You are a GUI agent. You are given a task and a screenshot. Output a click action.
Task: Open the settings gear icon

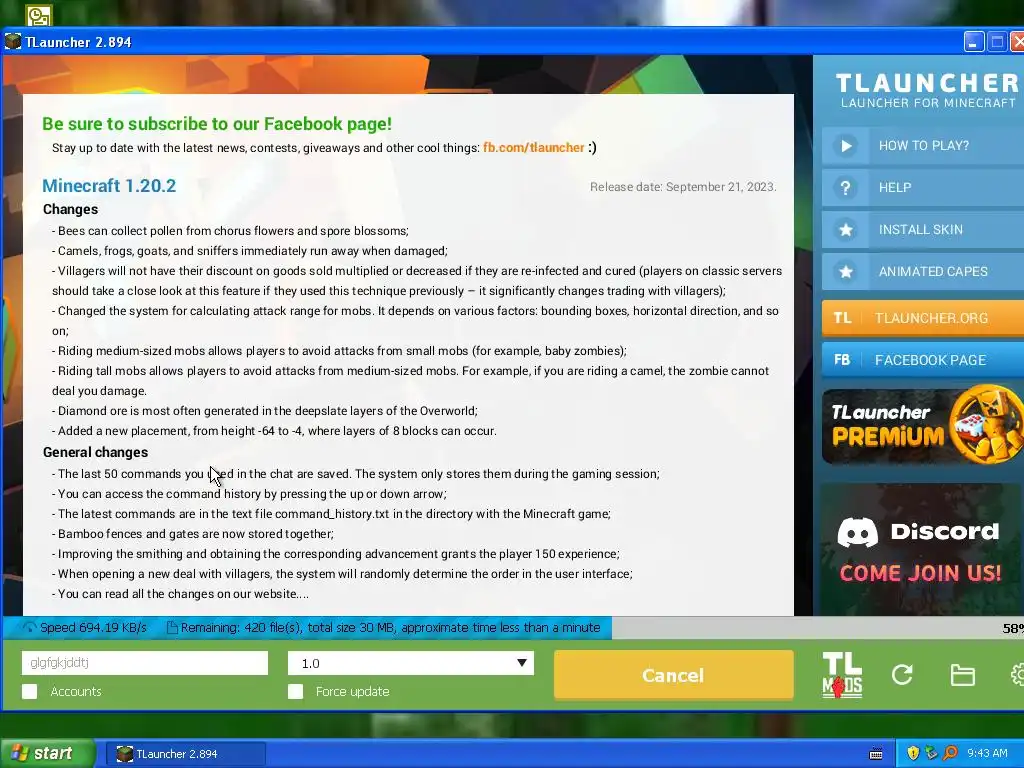(x=1017, y=675)
